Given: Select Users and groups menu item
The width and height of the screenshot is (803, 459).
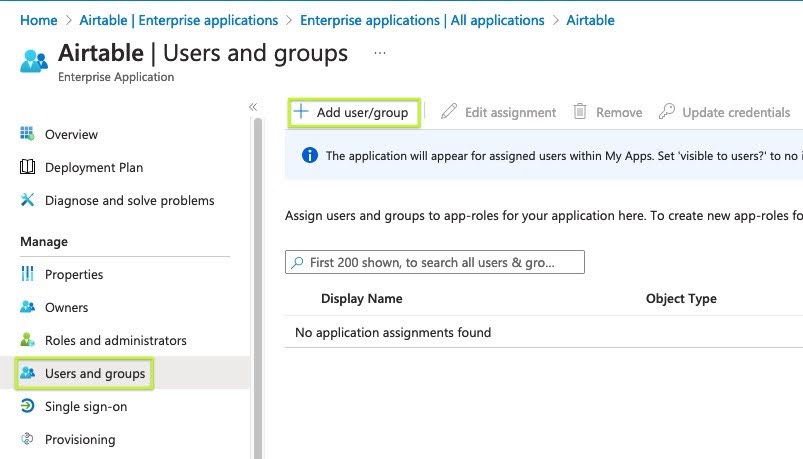Looking at the screenshot, I should 95,373.
